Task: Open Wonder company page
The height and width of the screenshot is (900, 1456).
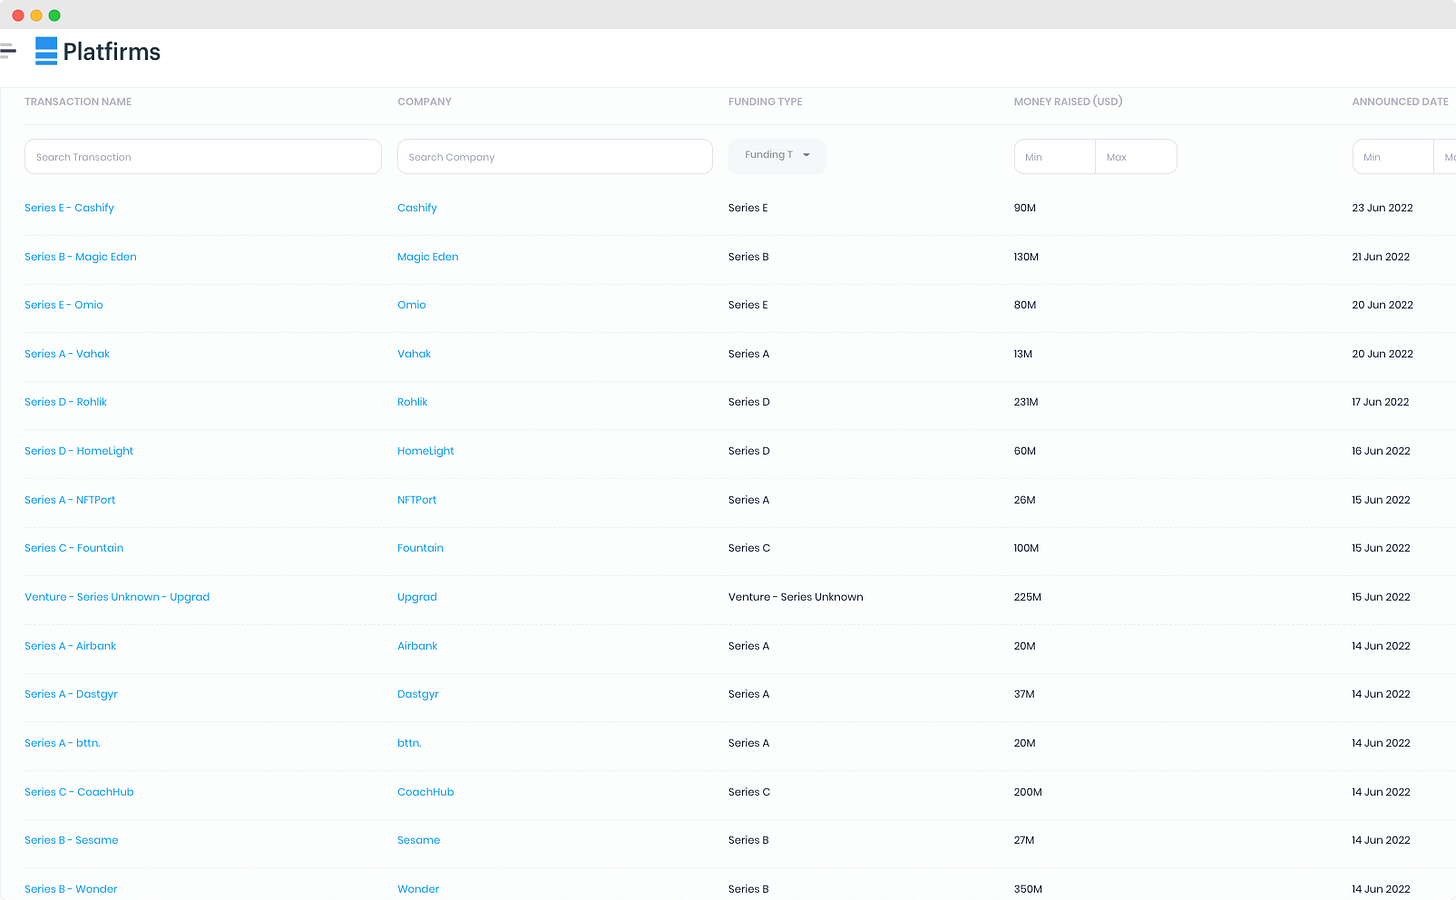Action: (418, 889)
